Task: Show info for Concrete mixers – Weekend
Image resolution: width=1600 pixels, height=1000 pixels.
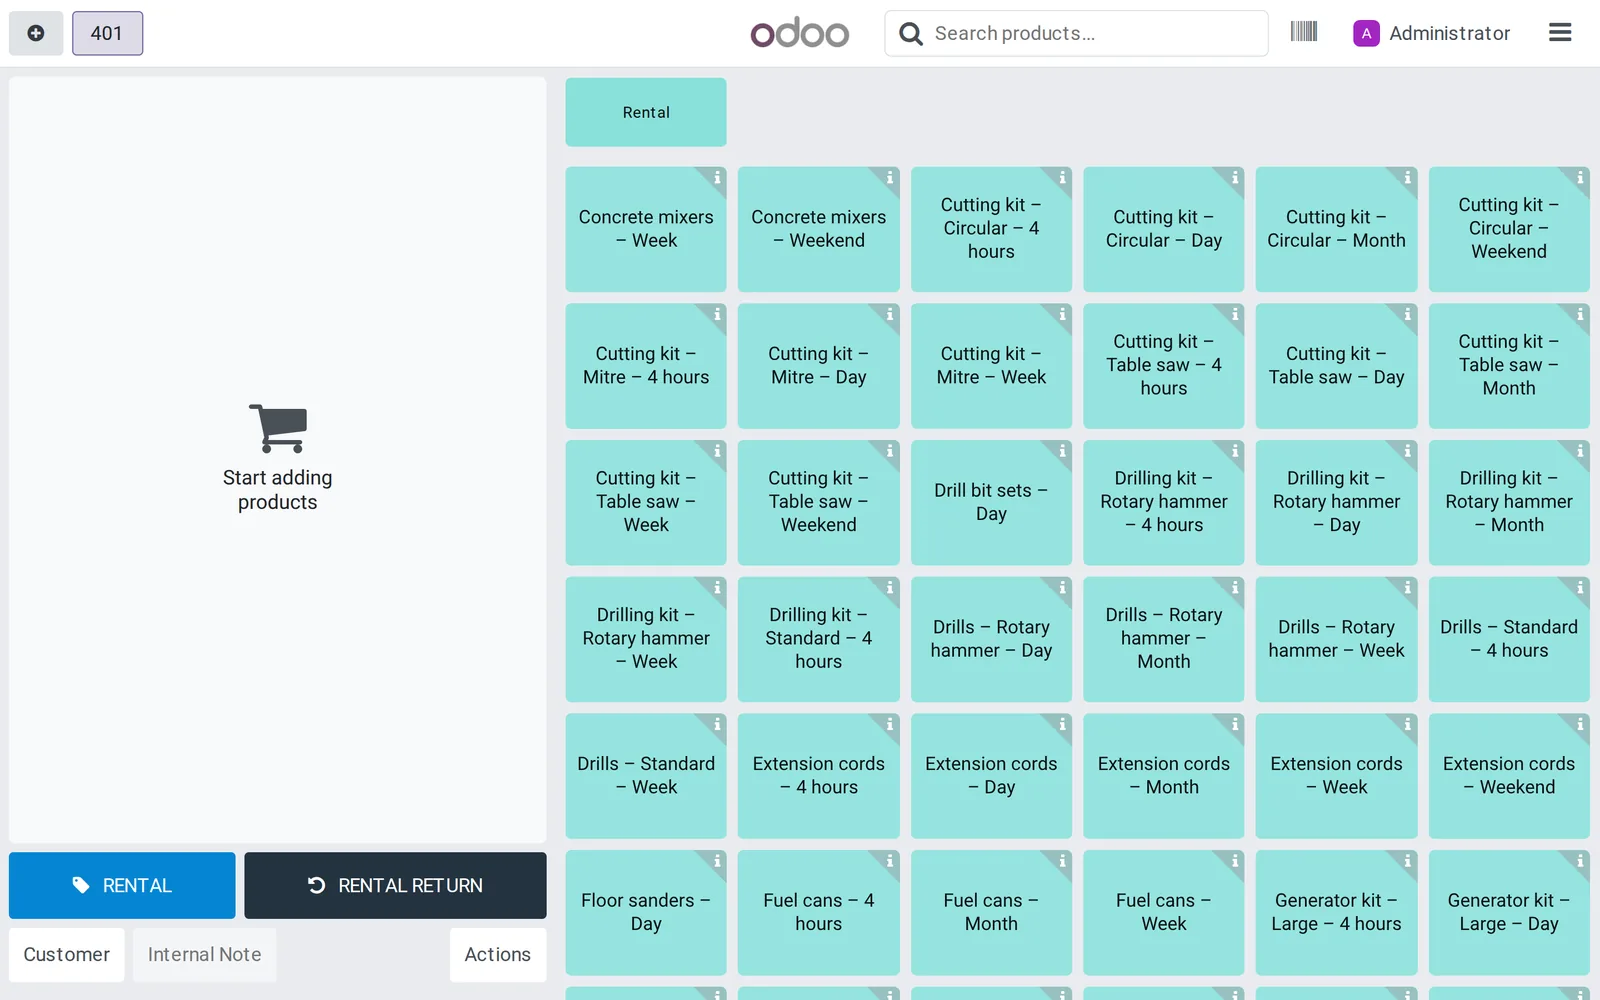Action: pos(889,177)
